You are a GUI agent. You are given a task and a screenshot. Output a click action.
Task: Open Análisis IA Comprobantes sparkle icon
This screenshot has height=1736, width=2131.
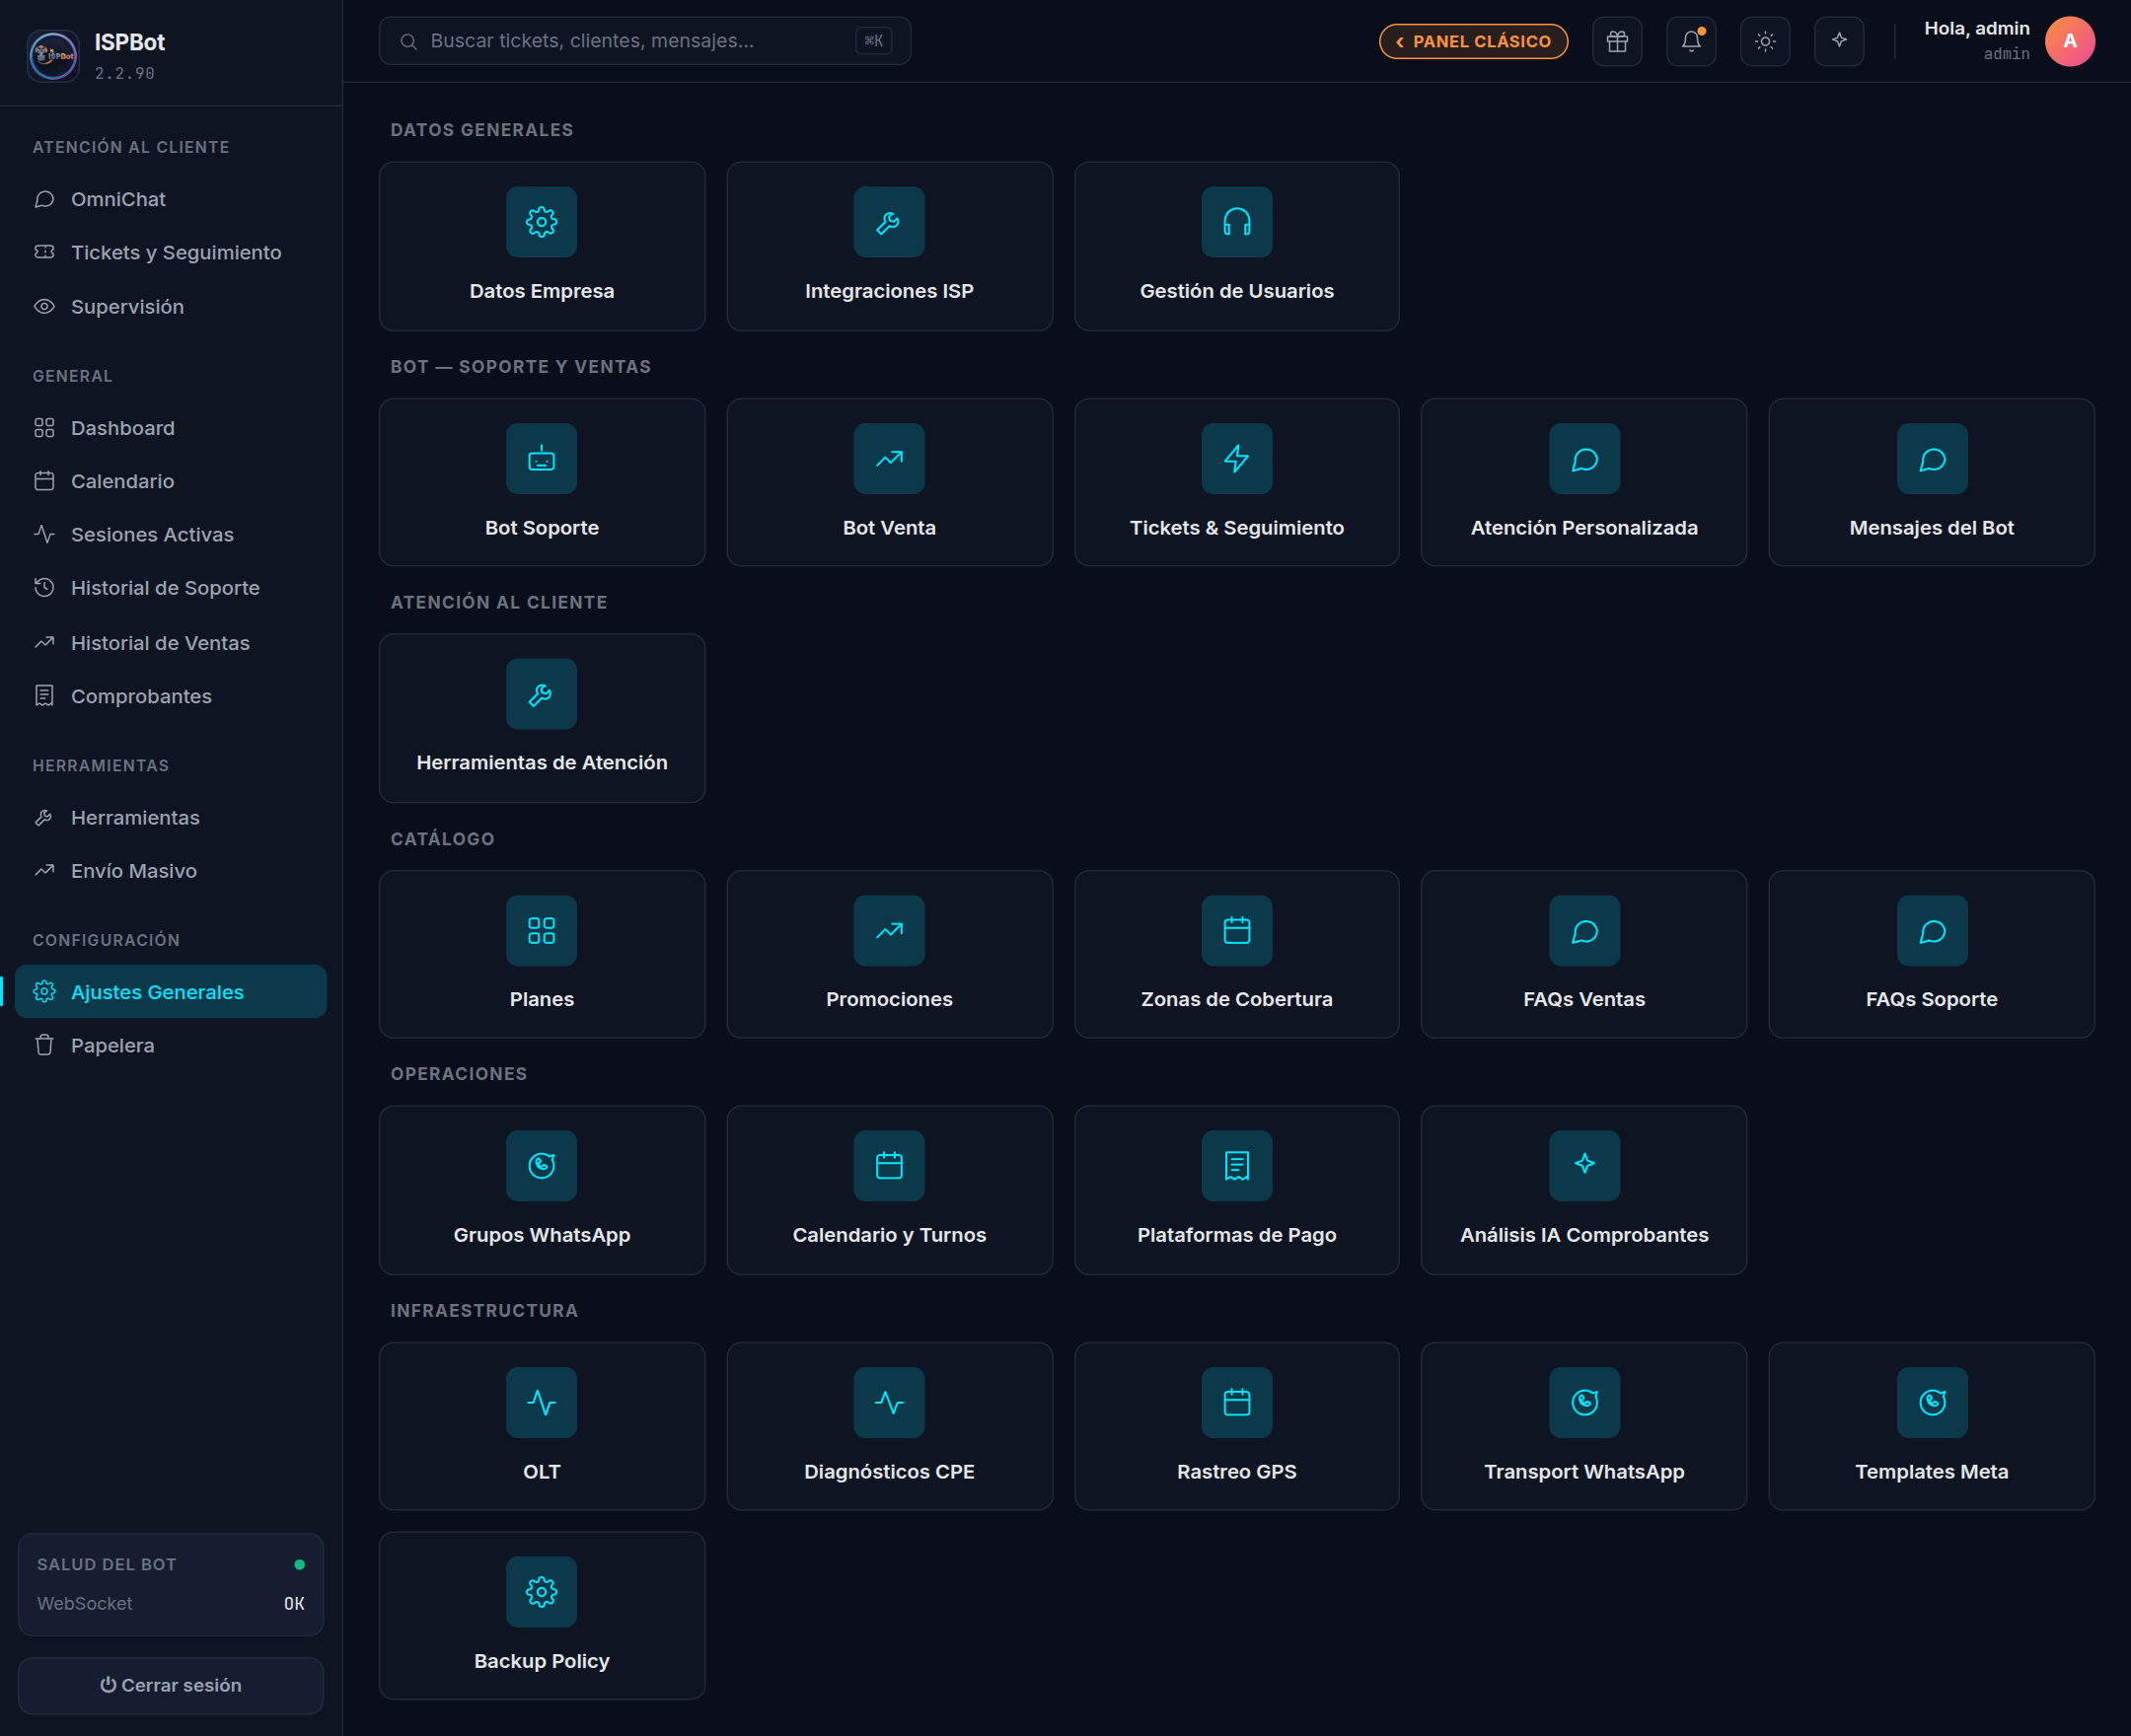tap(1584, 1166)
